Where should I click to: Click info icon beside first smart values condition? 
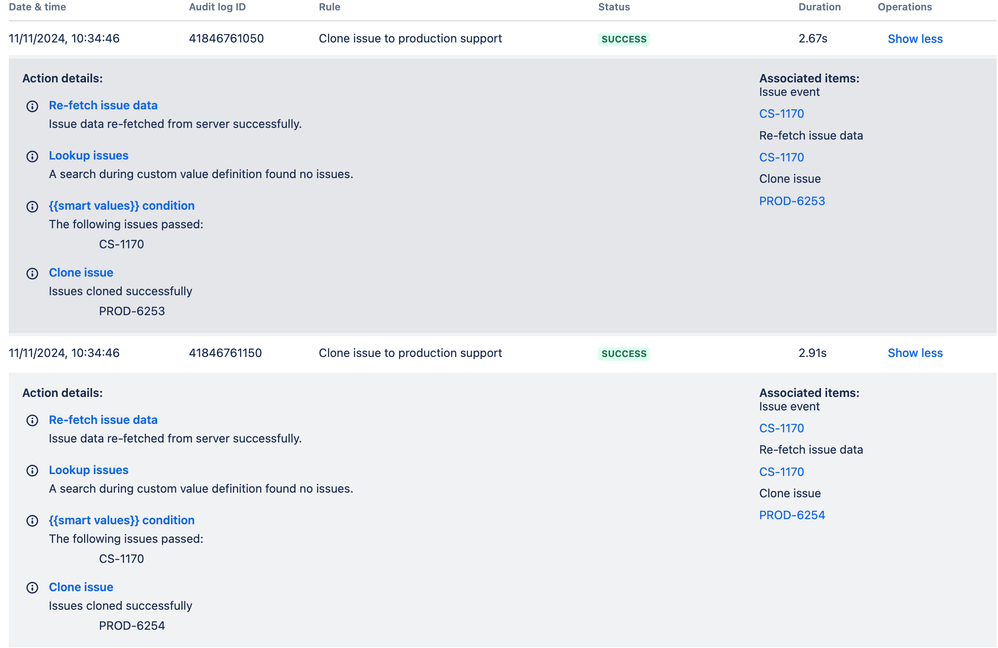pos(32,207)
